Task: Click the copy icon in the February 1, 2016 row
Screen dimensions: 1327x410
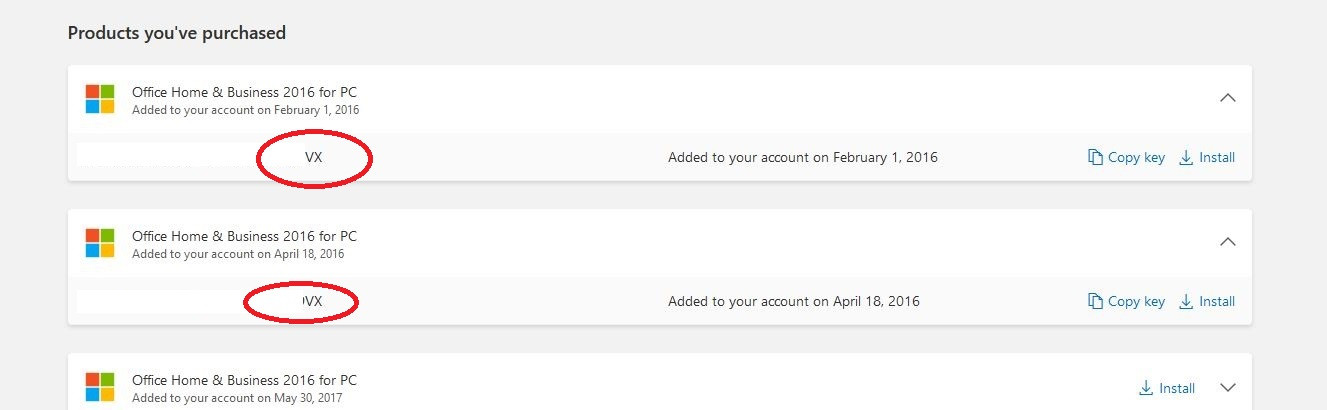Action: tap(1096, 158)
